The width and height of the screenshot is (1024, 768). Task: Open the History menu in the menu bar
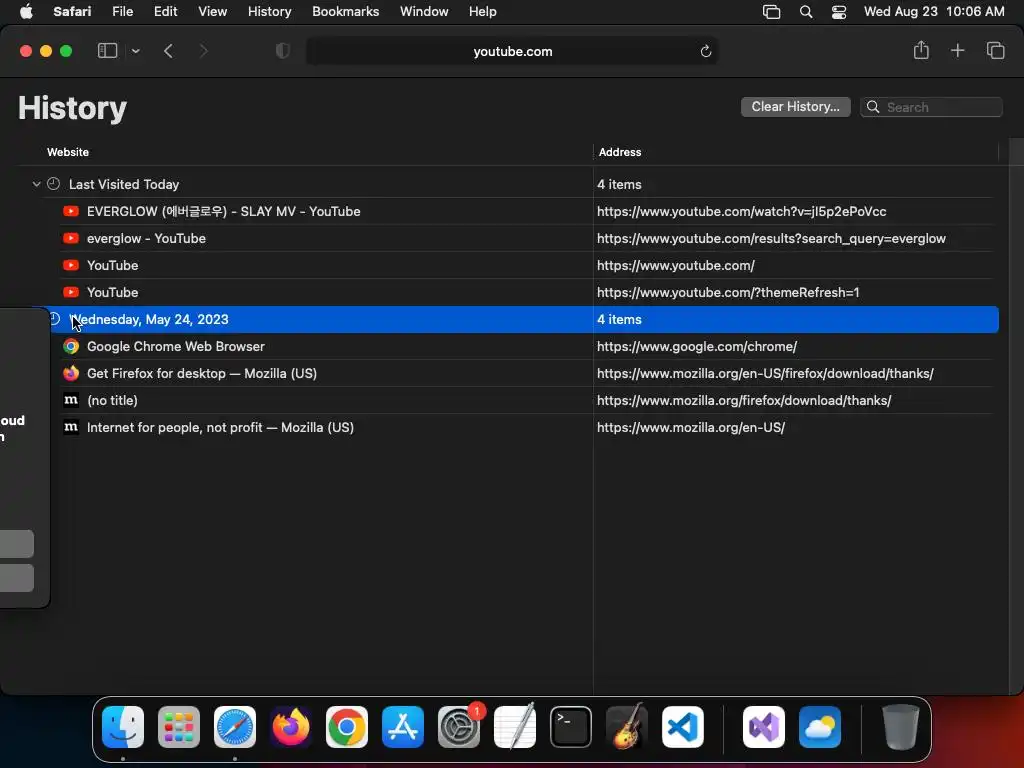coord(269,12)
